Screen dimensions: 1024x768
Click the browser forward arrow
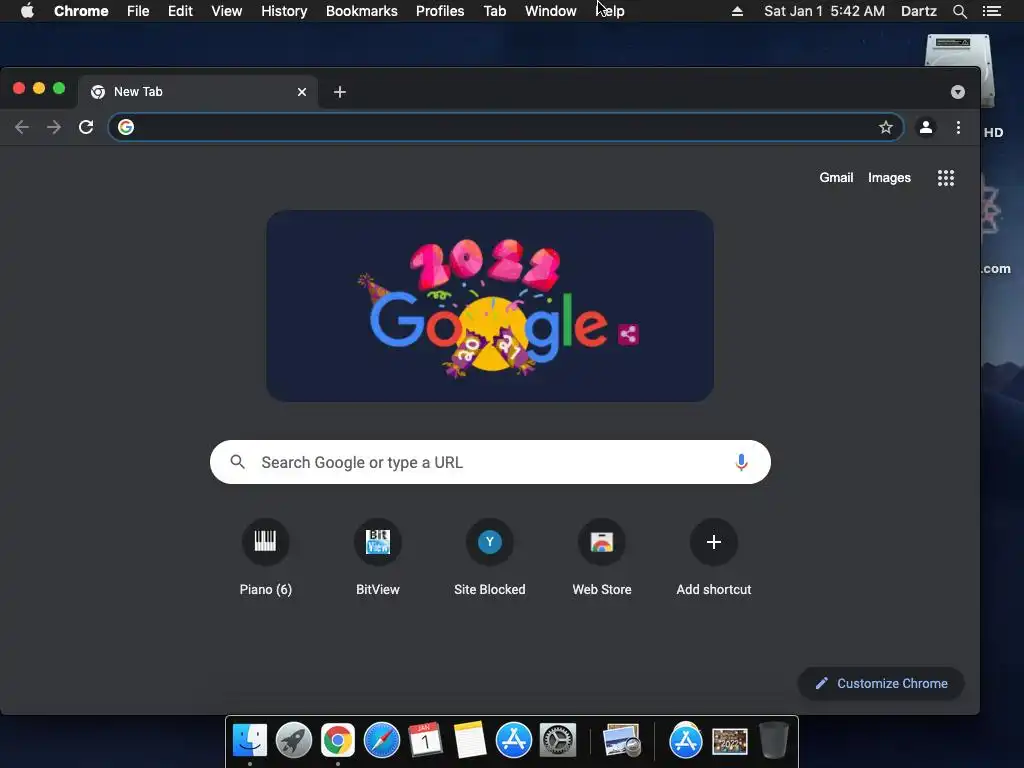[x=54, y=127]
